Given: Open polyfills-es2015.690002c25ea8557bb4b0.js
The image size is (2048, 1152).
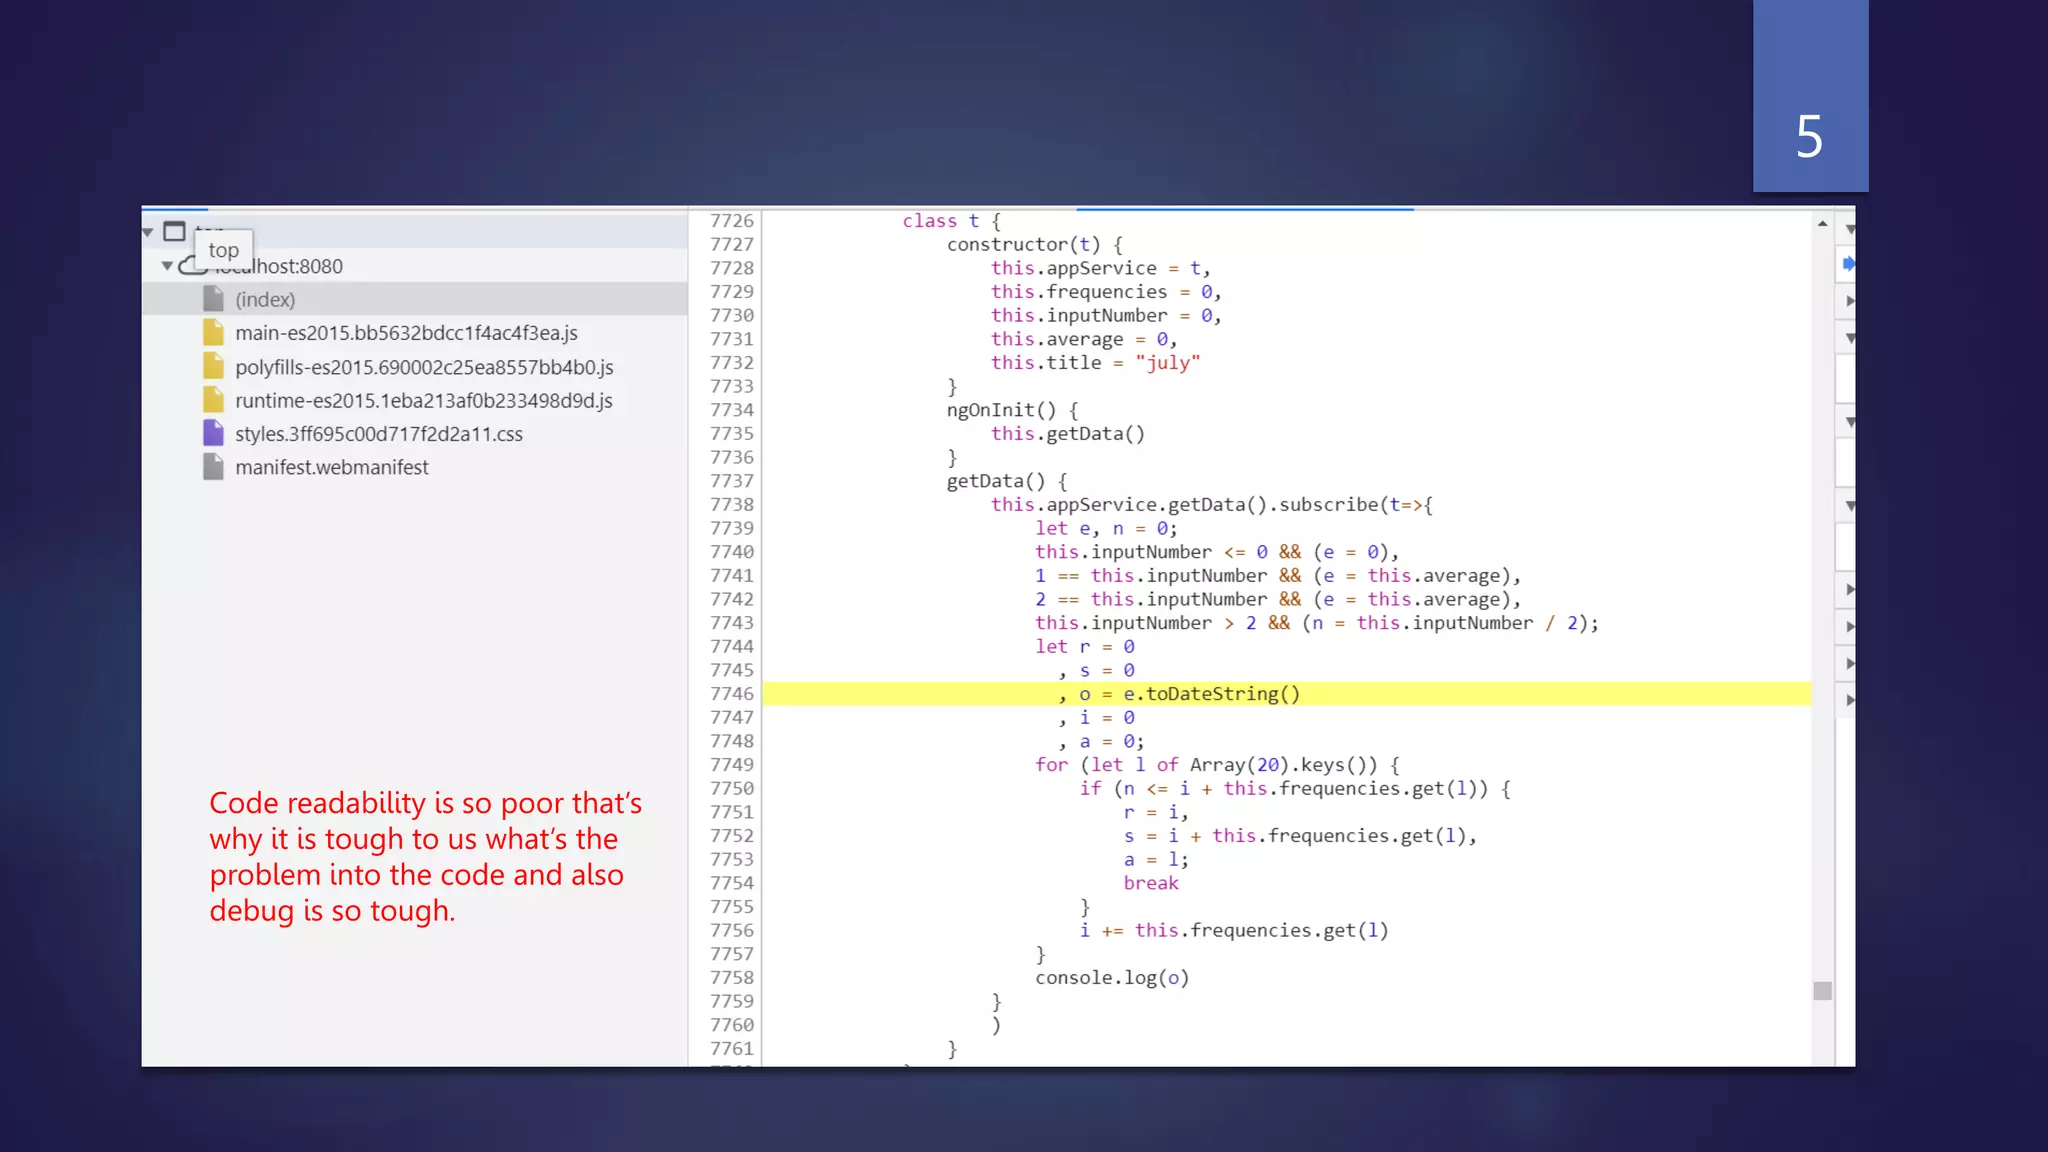Looking at the screenshot, I should pyautogui.click(x=424, y=367).
